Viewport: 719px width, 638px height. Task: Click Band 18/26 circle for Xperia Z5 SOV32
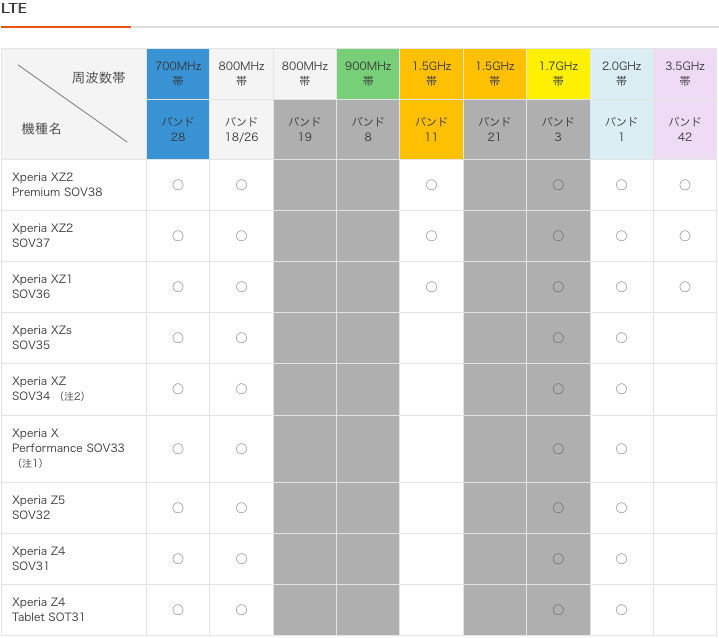(241, 507)
